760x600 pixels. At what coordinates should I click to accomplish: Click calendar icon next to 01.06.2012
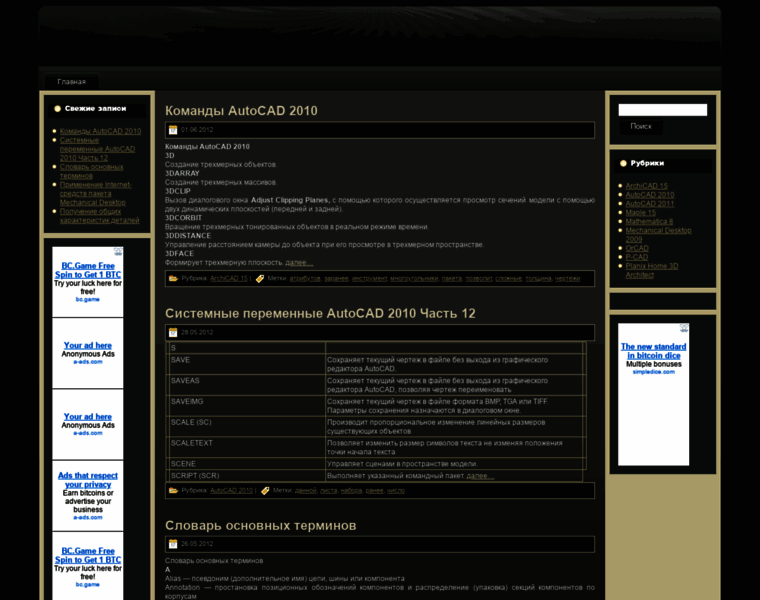(x=173, y=130)
